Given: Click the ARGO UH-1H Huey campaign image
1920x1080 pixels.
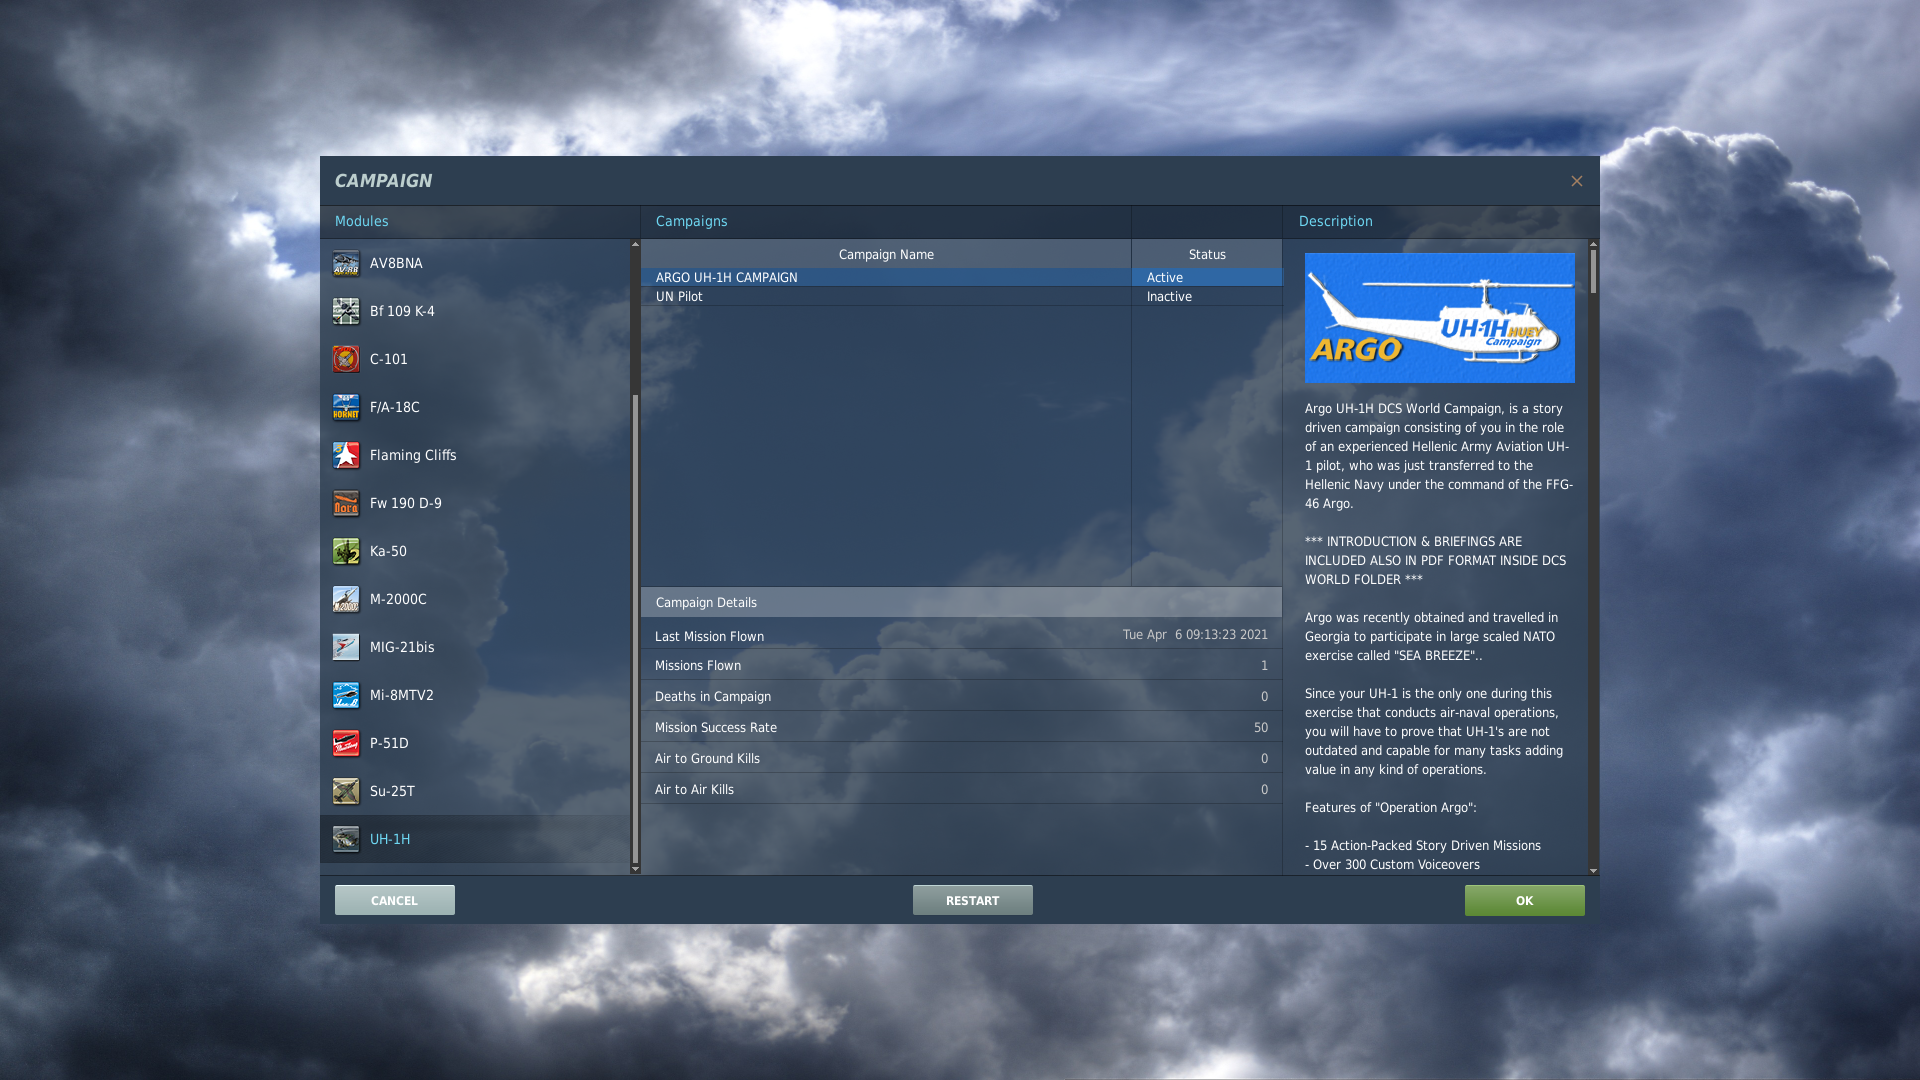Looking at the screenshot, I should 1440,318.
